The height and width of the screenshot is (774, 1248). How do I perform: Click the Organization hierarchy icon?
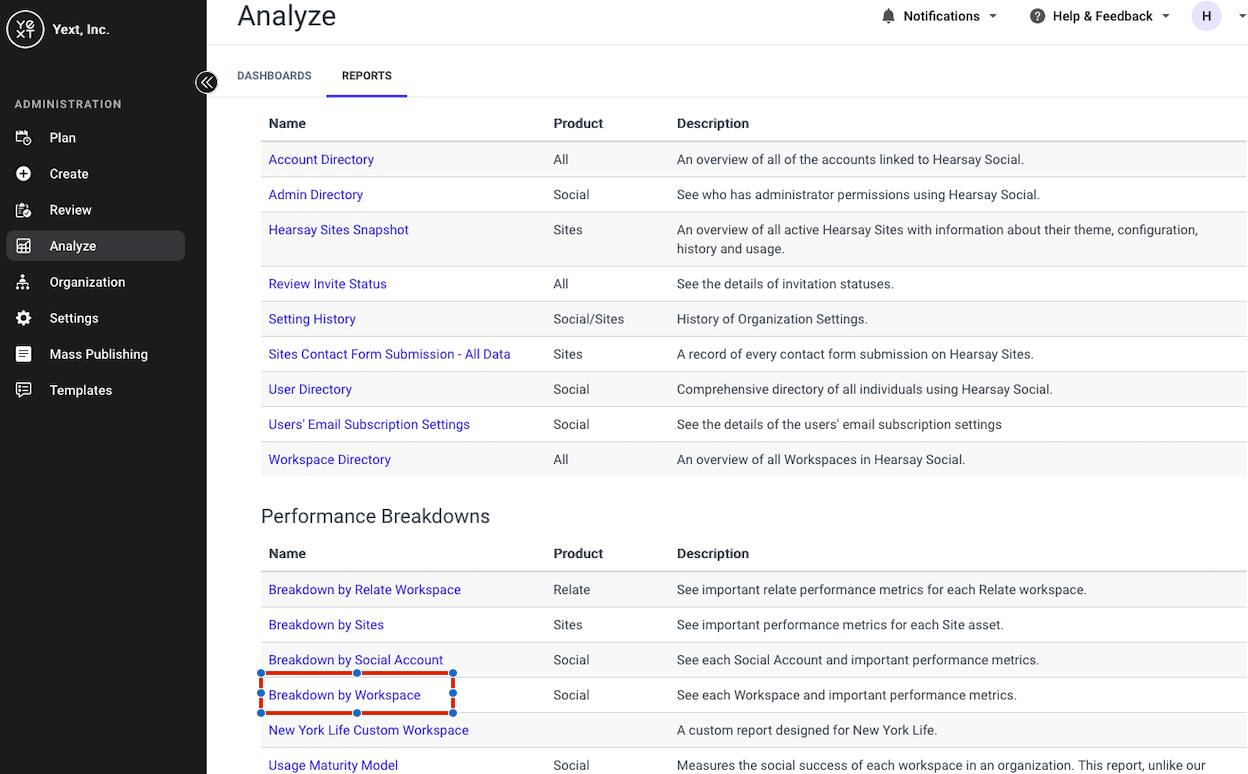coord(24,282)
